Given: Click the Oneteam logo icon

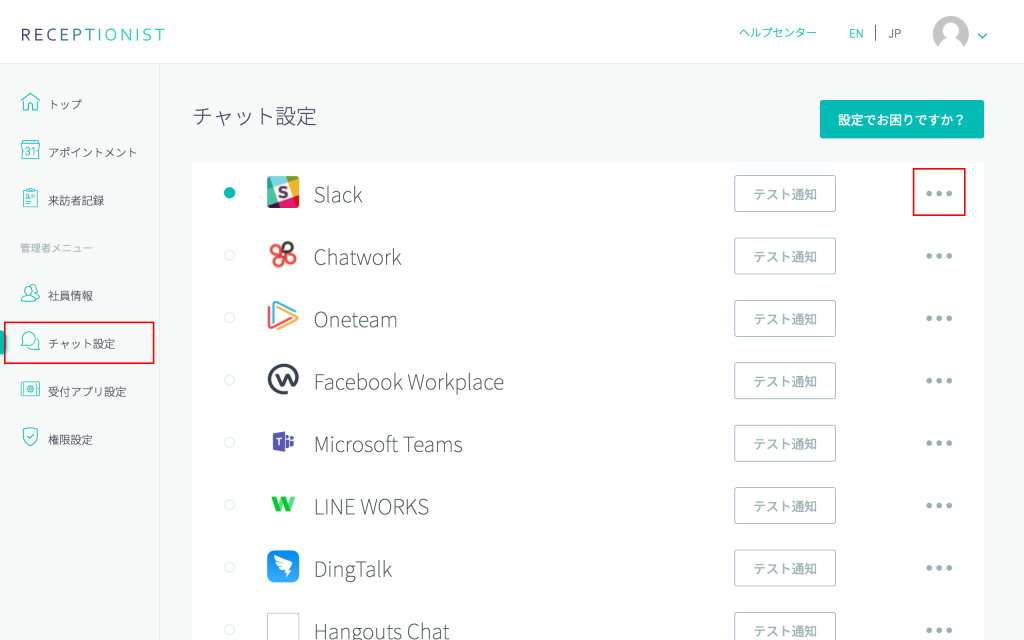Looking at the screenshot, I should tap(283, 318).
